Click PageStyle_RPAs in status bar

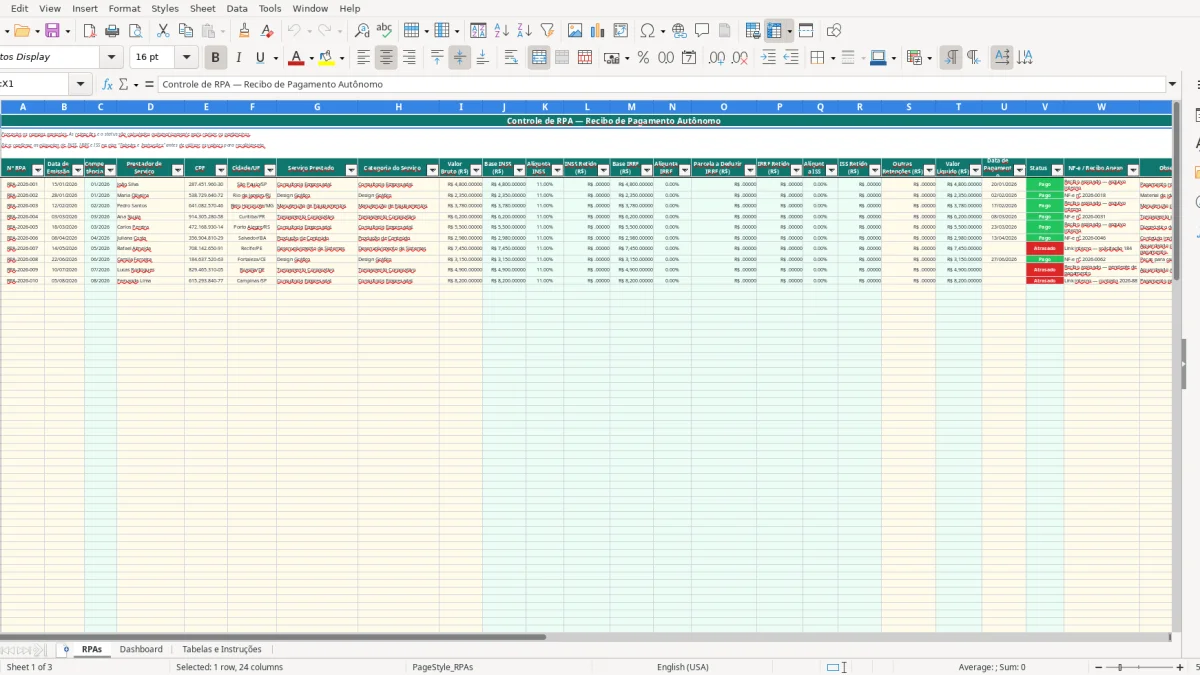click(442, 667)
